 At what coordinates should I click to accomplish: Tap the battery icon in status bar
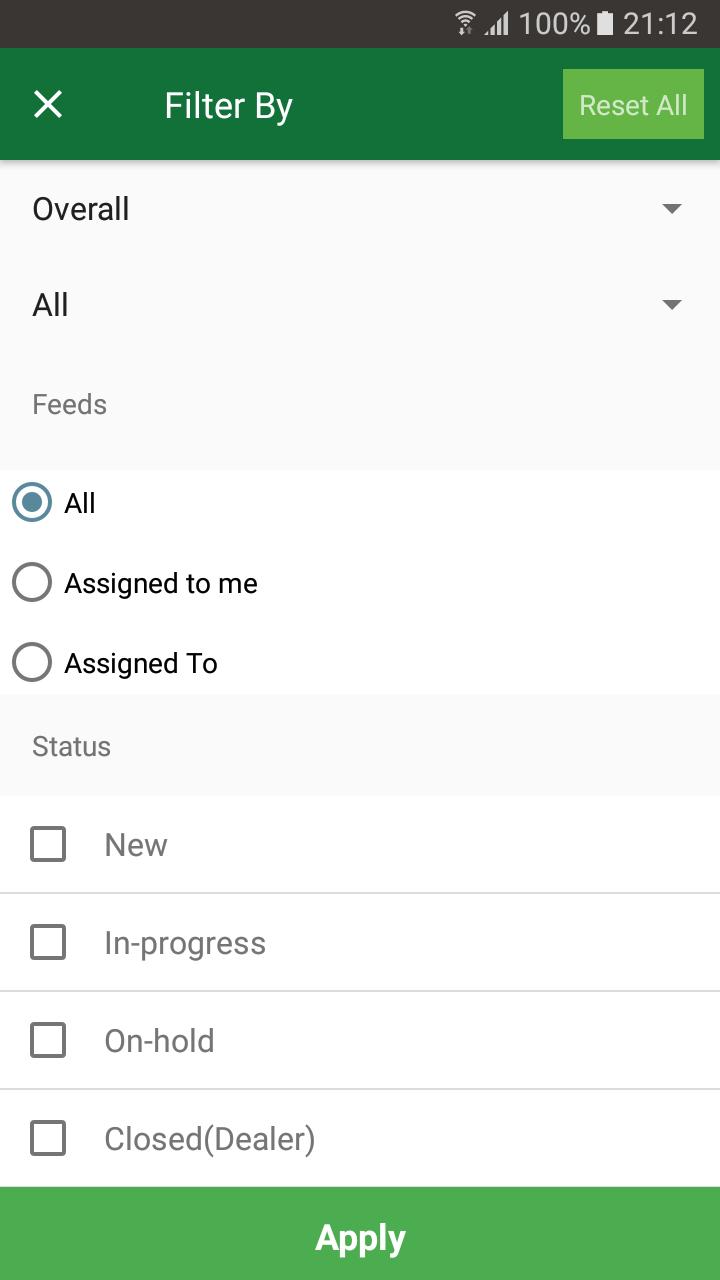(x=604, y=23)
